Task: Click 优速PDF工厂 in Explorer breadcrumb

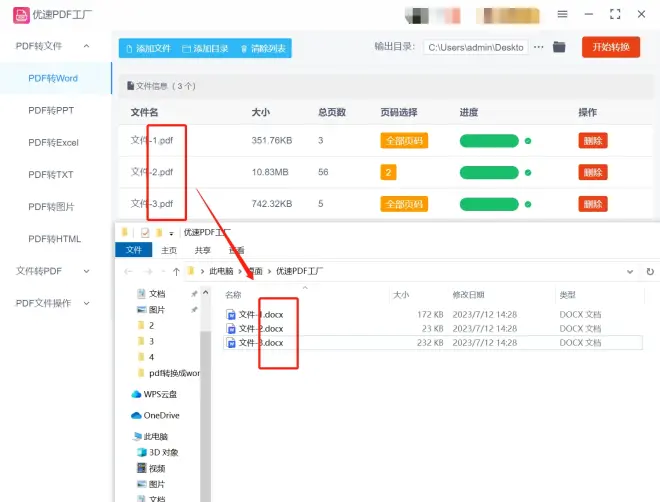Action: coord(299,271)
